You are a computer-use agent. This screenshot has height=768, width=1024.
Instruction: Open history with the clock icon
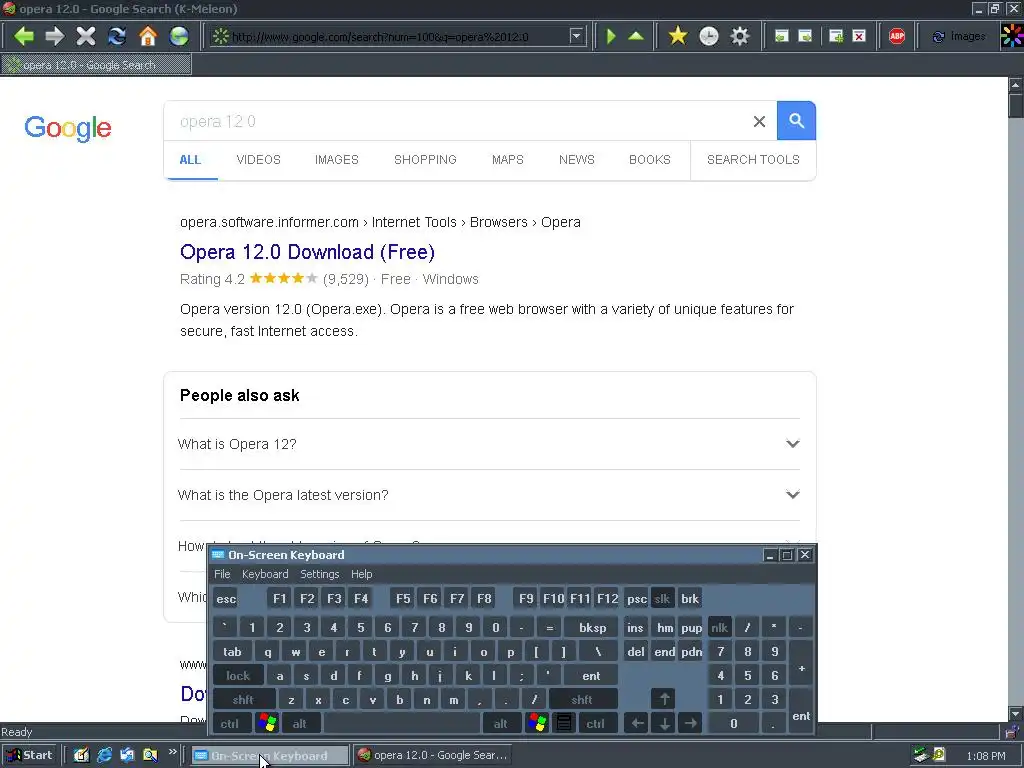[x=709, y=36]
